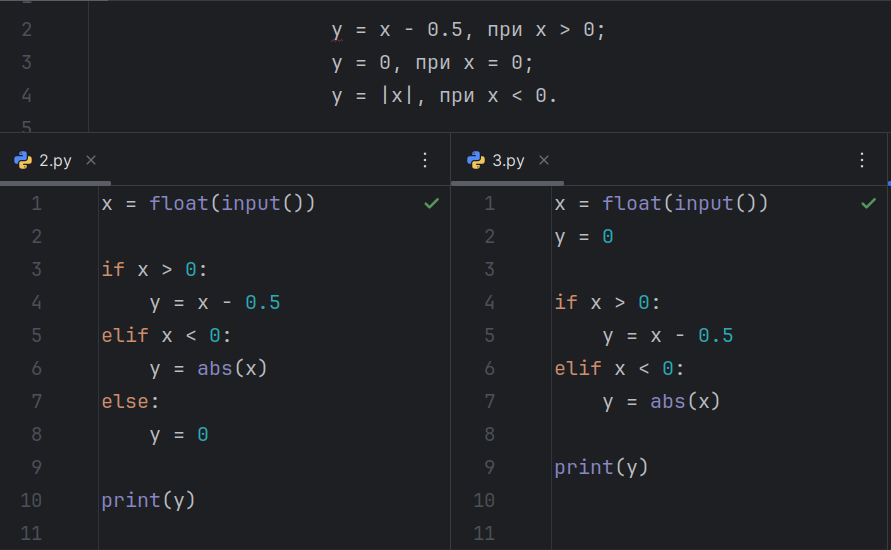The image size is (891, 550).
Task: Click 'elif x < 0:' line in 2.py
Action: [166, 336]
